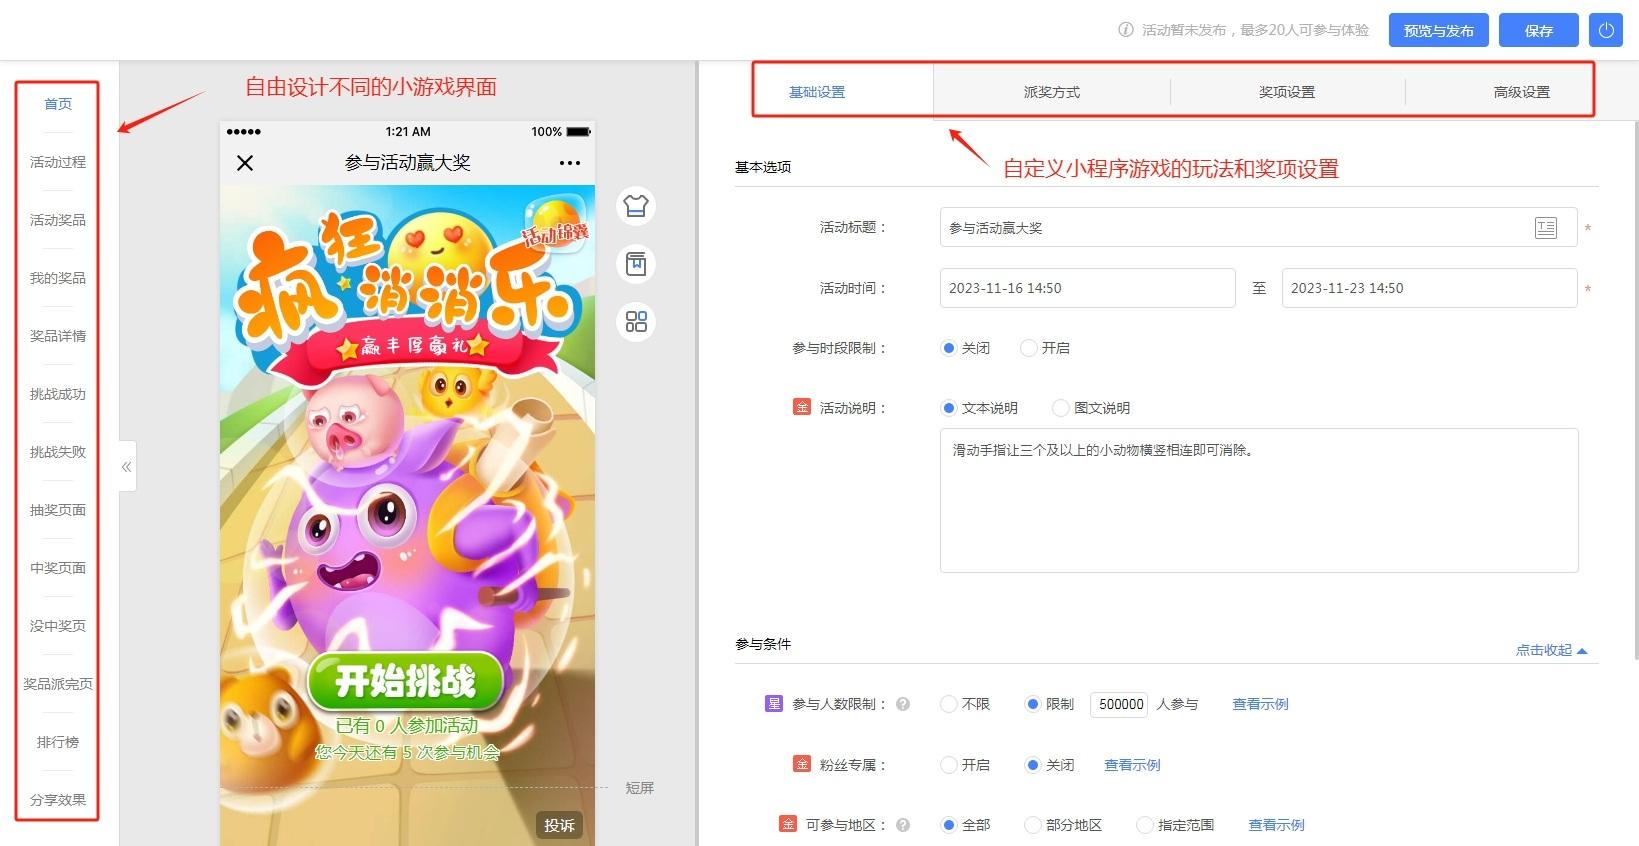Click the info icon before 活动暂未发布 notice
1639x846 pixels.
point(1126,30)
